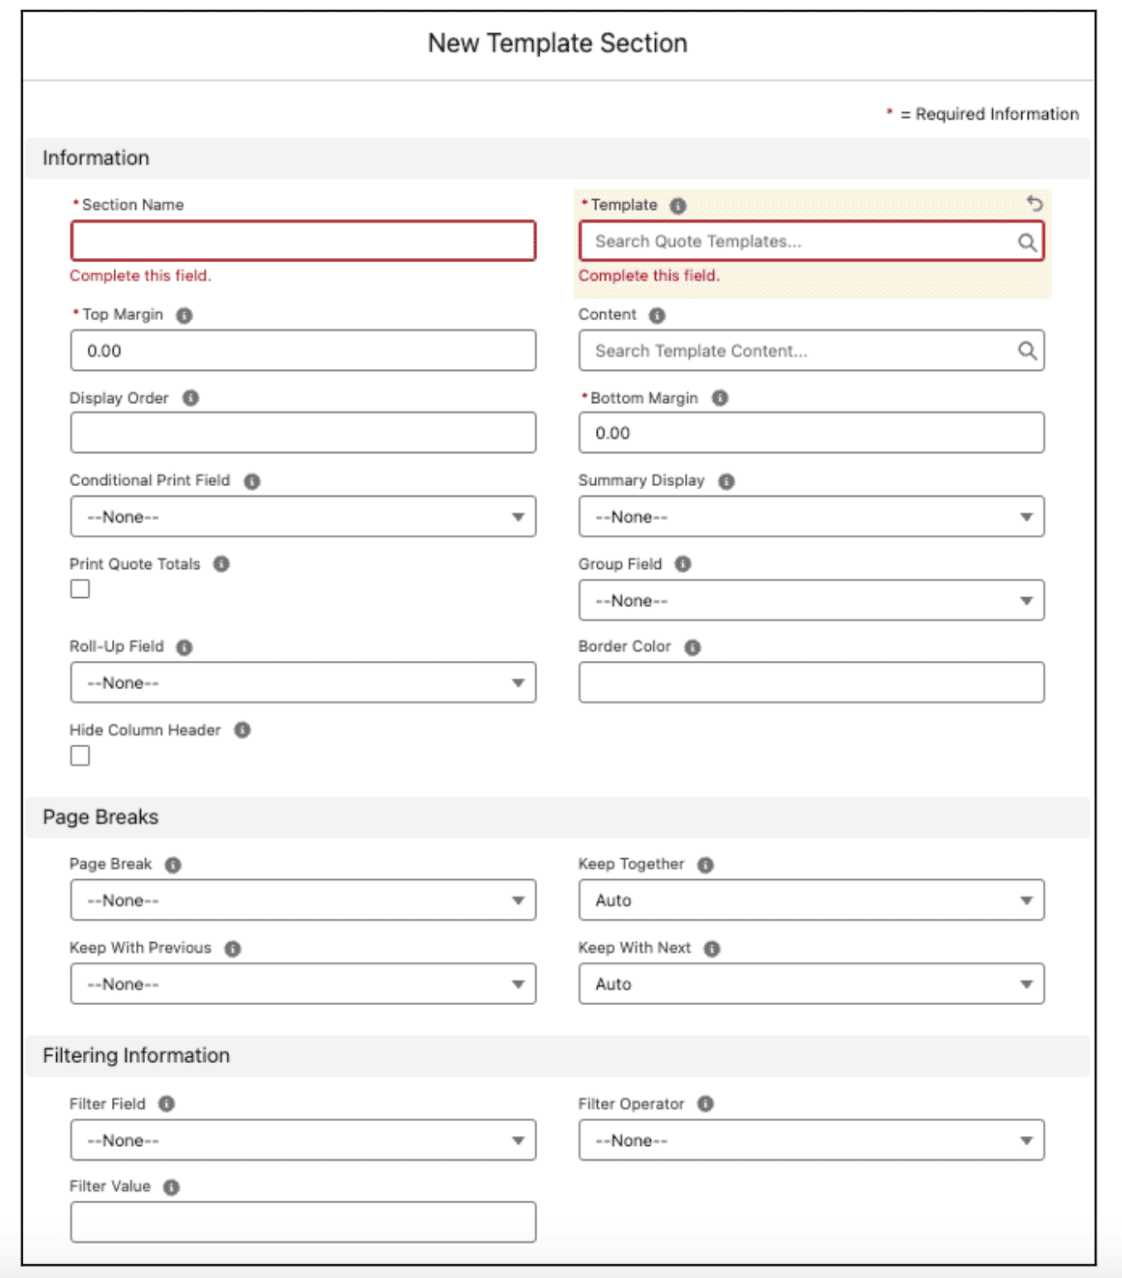The width and height of the screenshot is (1122, 1278).
Task: Click the undo icon beside Template field
Action: (1035, 204)
